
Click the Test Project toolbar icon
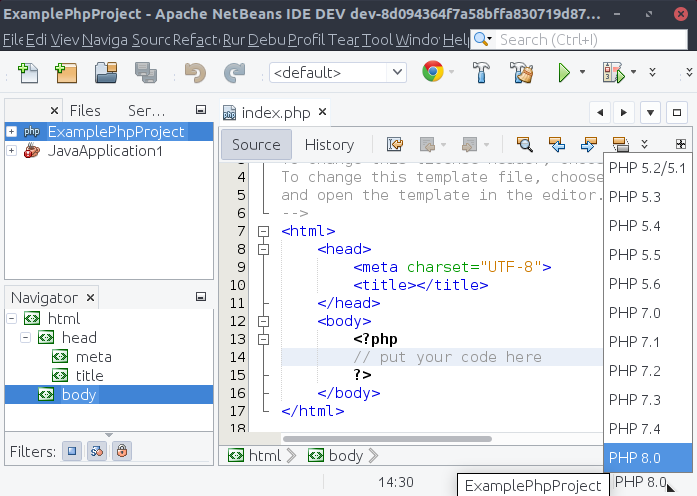coord(614,72)
